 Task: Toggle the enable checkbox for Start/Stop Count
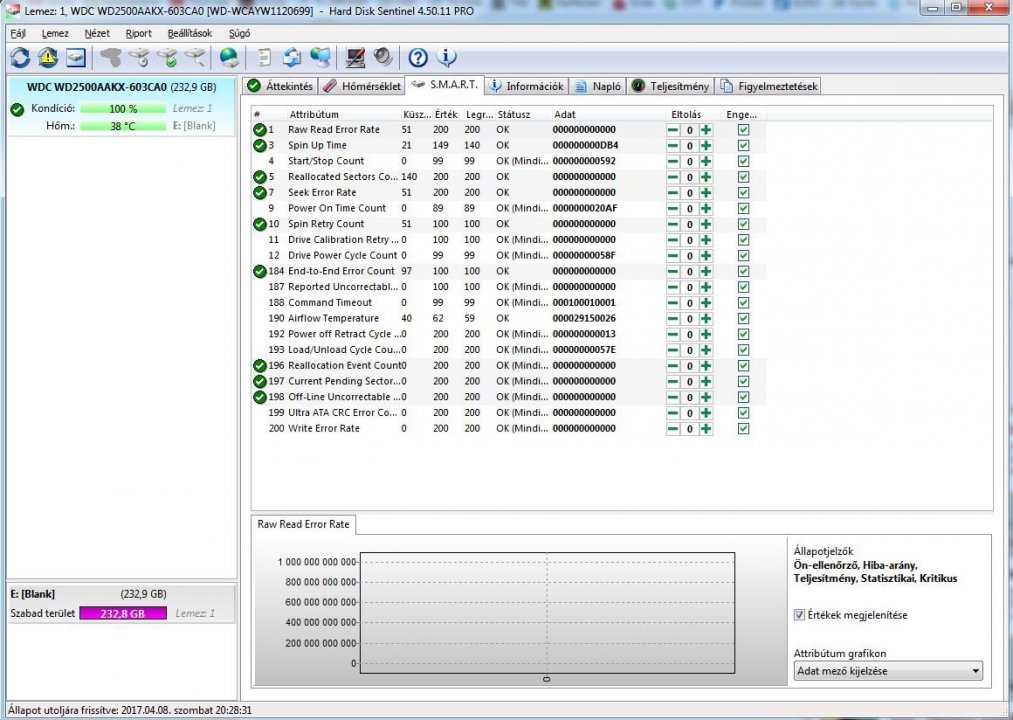click(x=743, y=161)
